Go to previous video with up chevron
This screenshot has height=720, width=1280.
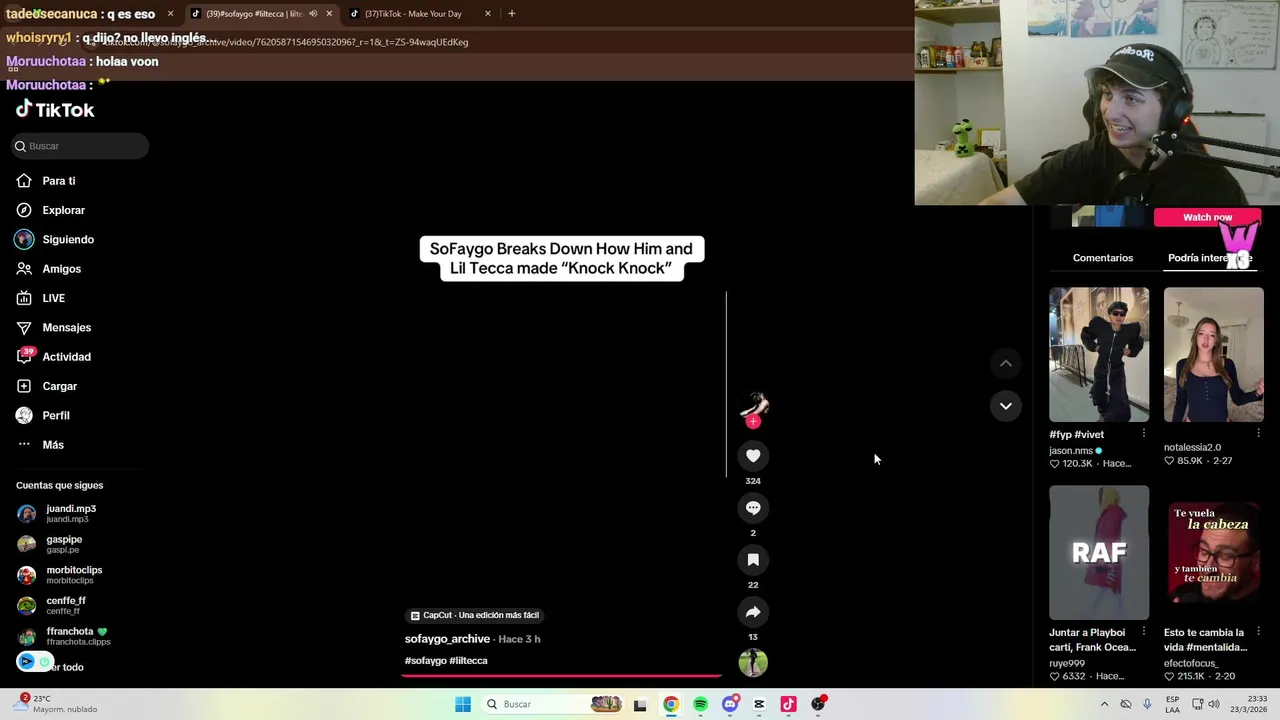tap(1006, 363)
